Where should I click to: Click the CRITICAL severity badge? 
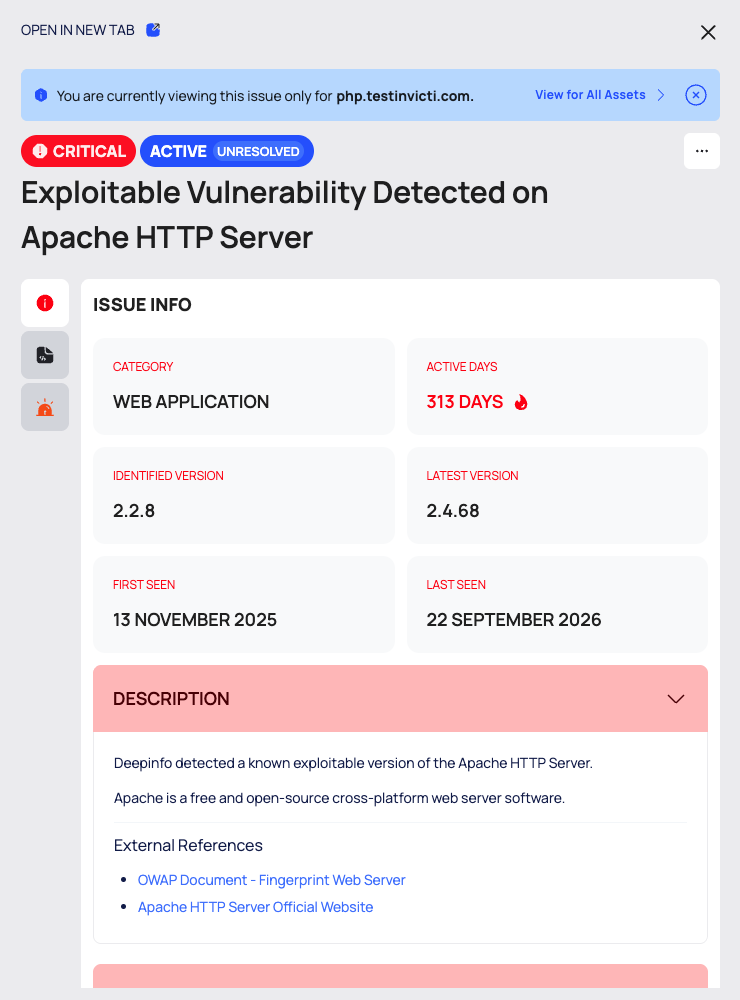tap(78, 151)
